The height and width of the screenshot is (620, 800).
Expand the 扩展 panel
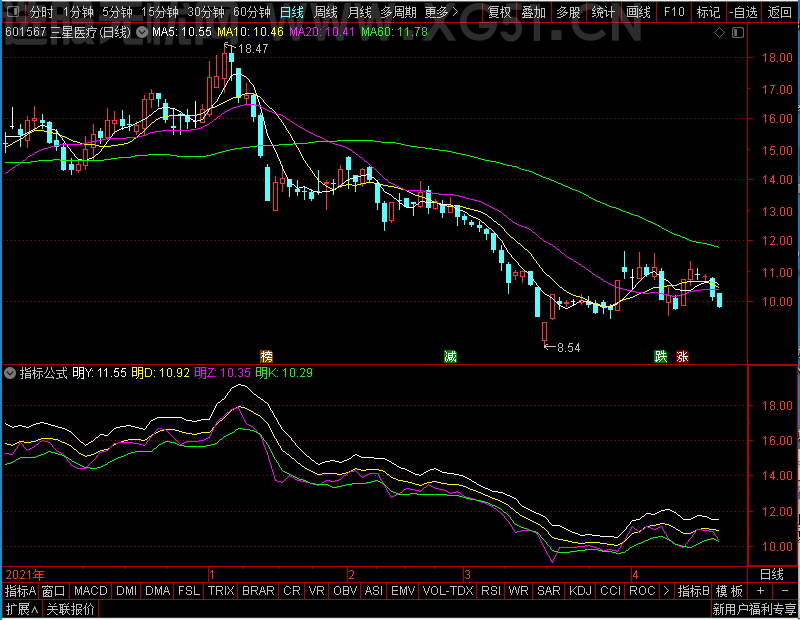click(22, 609)
